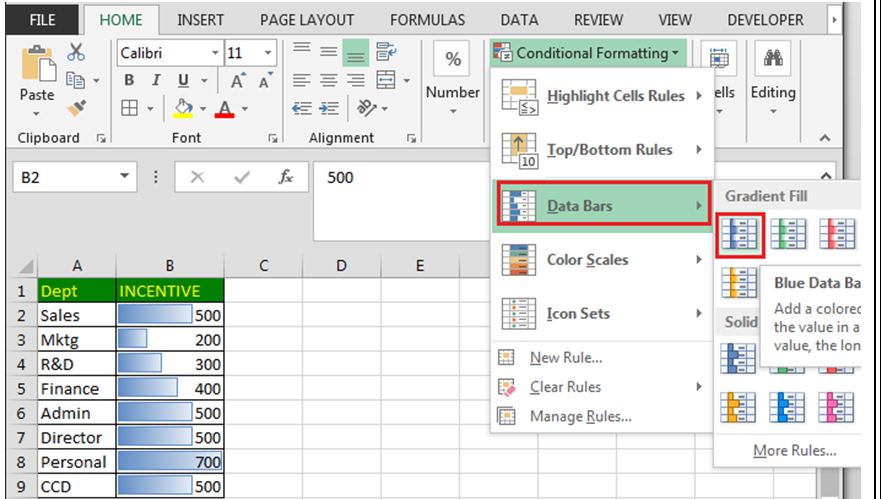The width and height of the screenshot is (882, 499).
Task: Click the Increase Indent icon
Action: pos(328,108)
